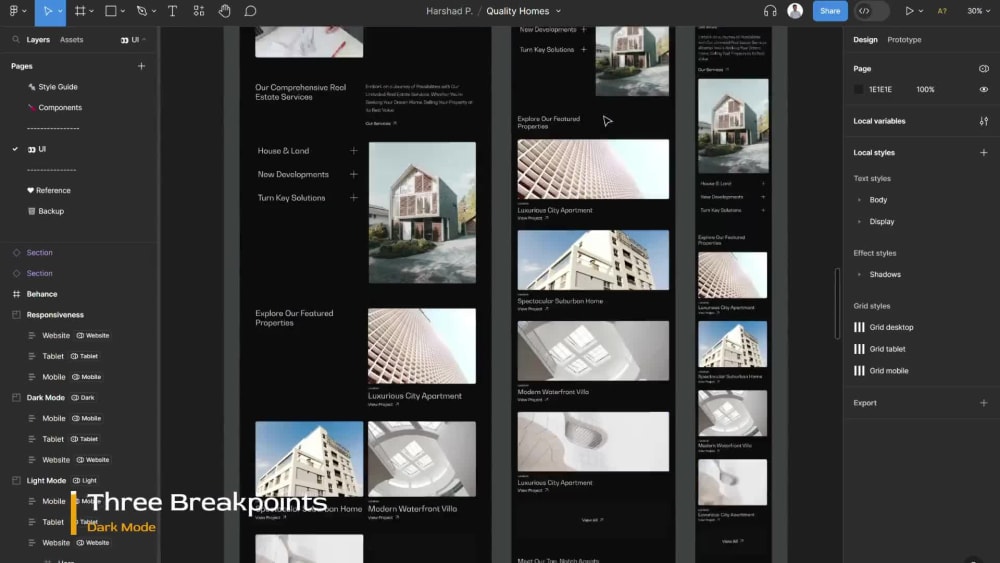
Task: Click the Share button
Action: [830, 11]
